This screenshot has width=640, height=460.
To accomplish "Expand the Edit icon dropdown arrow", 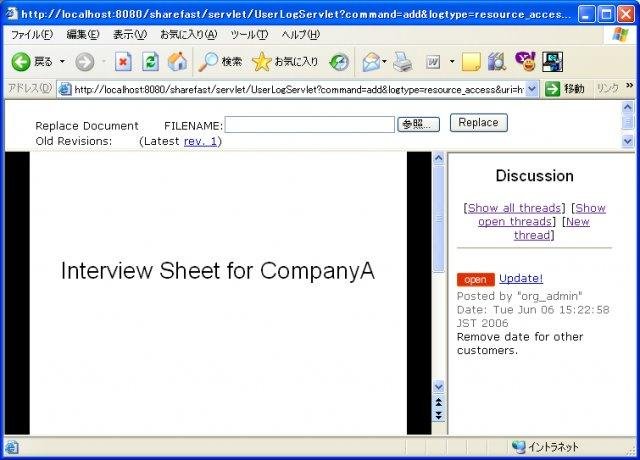I will pos(452,62).
